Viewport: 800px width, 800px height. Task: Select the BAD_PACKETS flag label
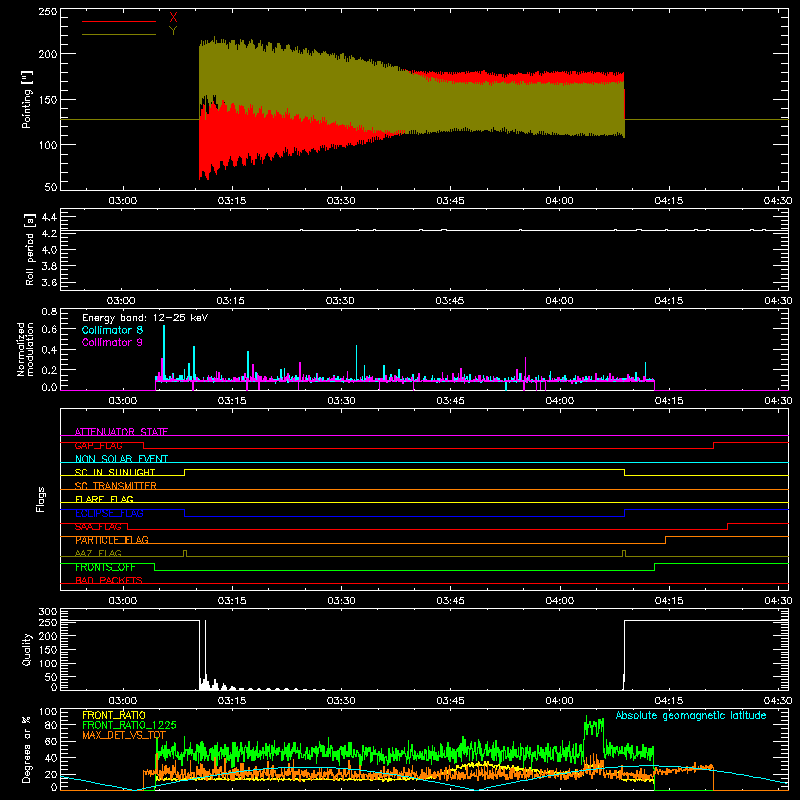tap(109, 580)
